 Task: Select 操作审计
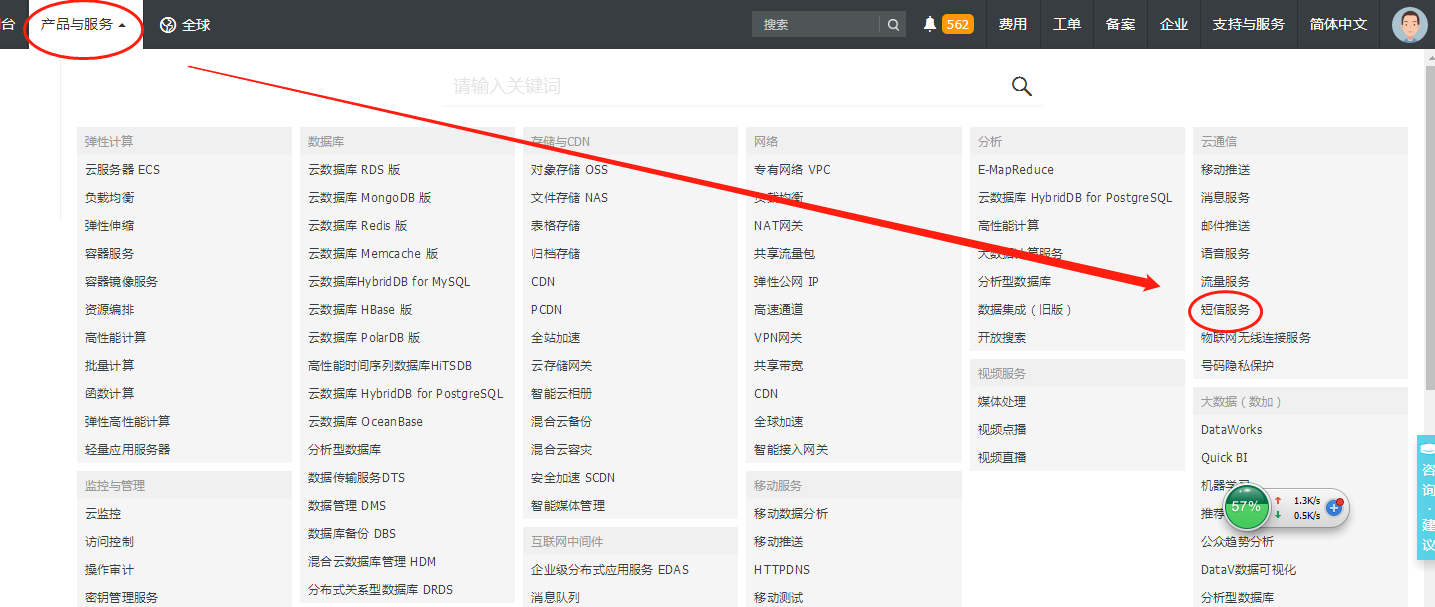[109, 570]
